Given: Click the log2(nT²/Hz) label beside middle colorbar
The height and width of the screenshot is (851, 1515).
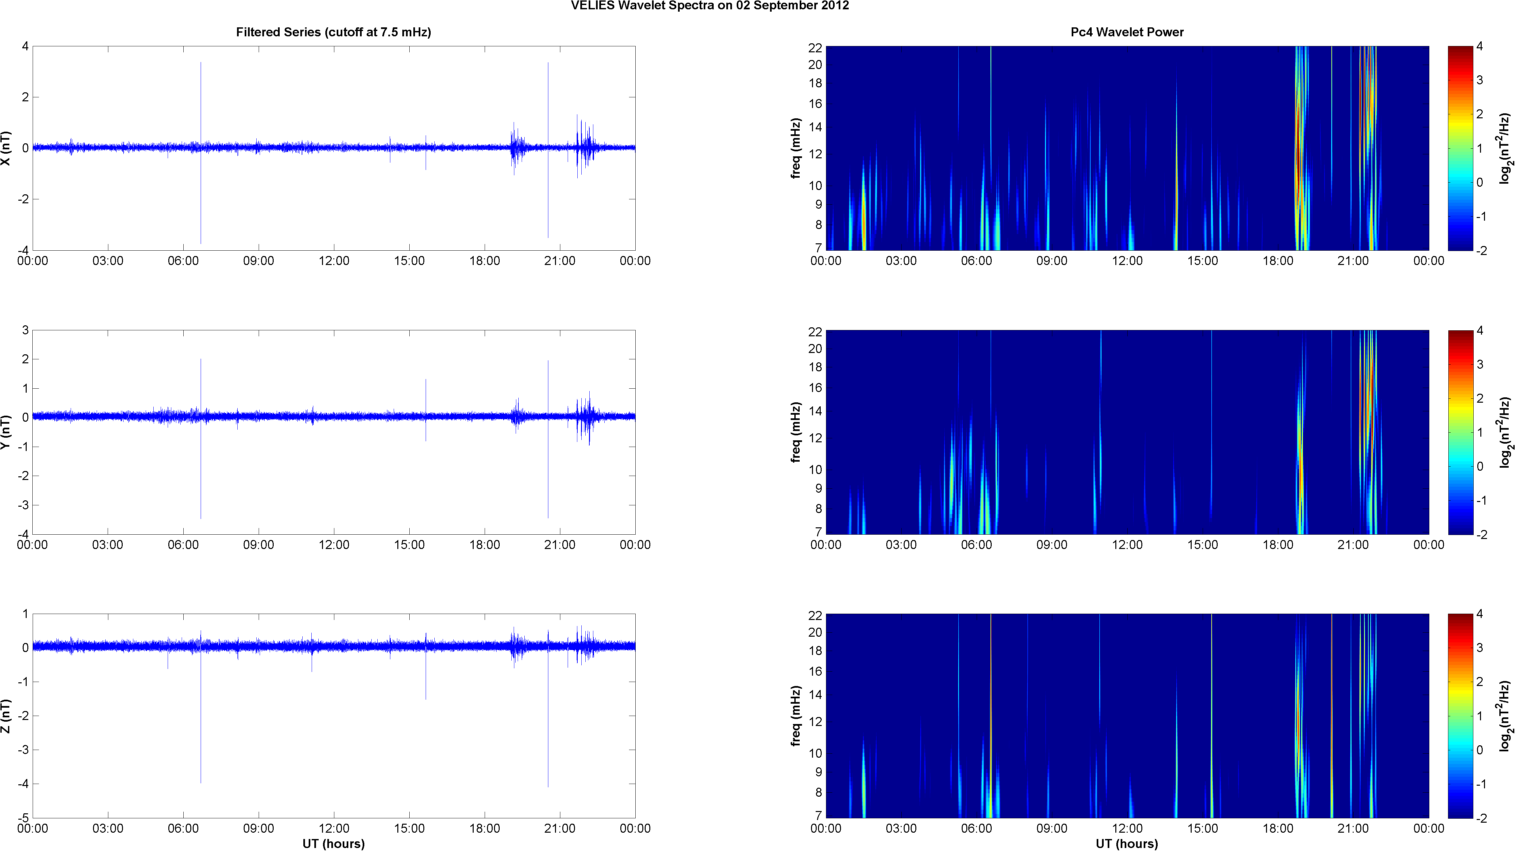Looking at the screenshot, I should 1505,432.
